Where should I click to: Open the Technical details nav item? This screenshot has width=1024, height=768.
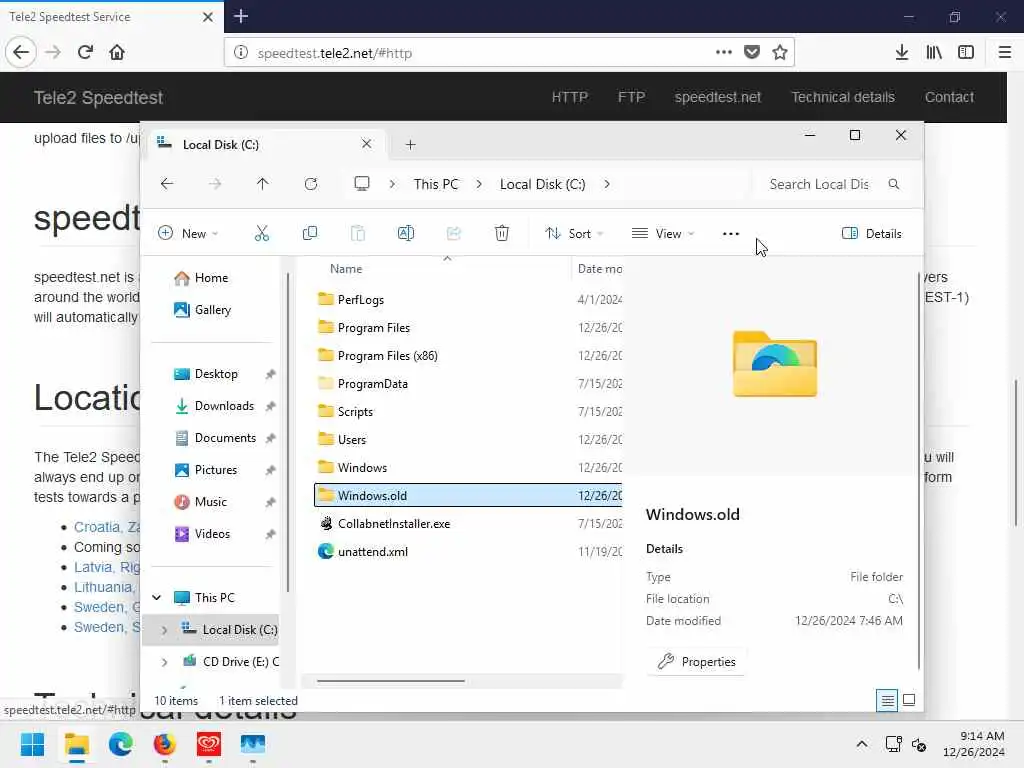pos(842,97)
